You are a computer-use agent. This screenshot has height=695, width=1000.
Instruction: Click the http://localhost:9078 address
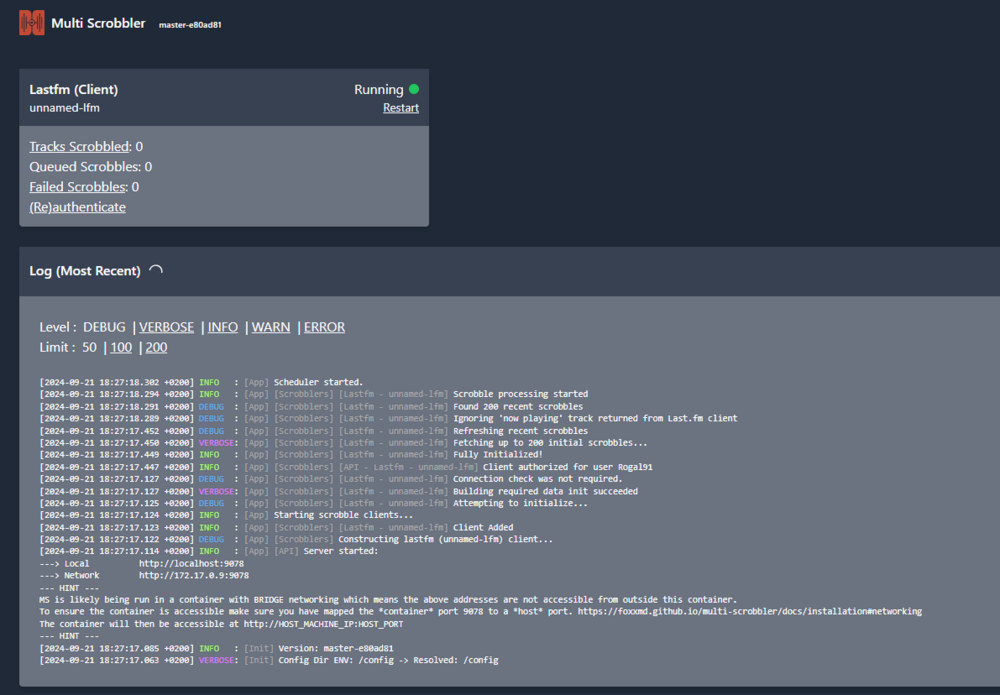coord(191,564)
